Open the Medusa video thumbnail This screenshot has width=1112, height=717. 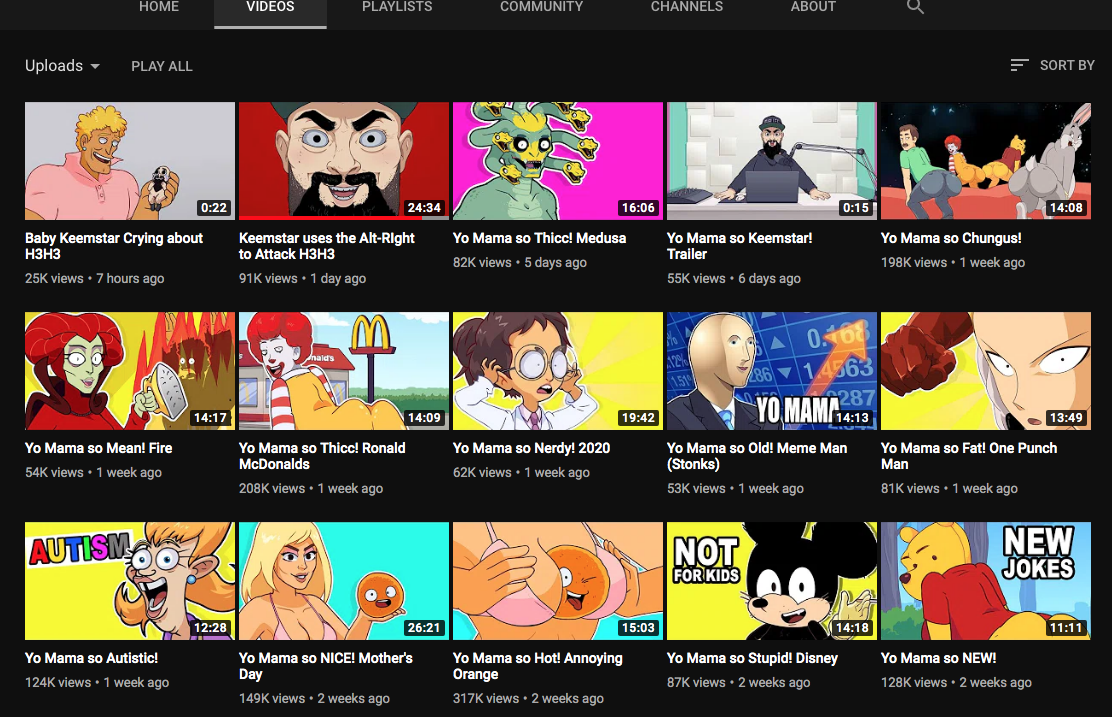click(x=558, y=161)
